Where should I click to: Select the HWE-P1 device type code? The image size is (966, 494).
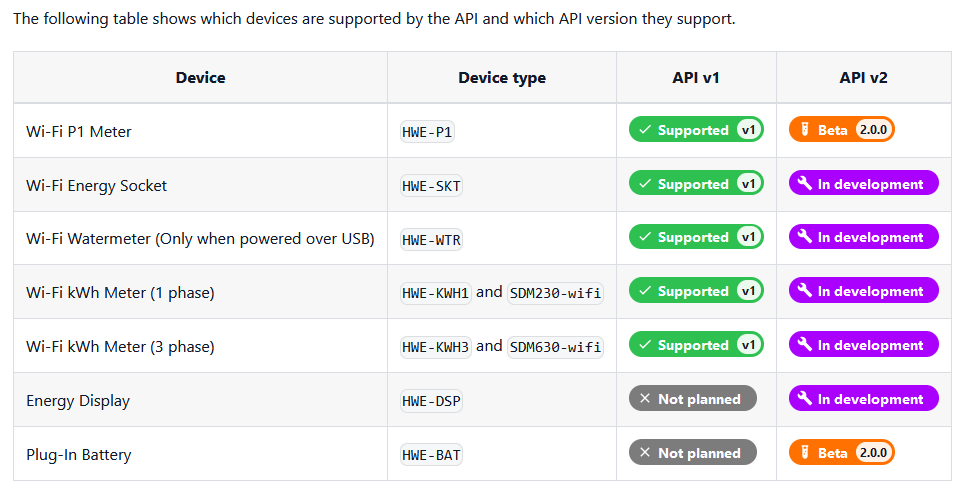click(x=428, y=132)
